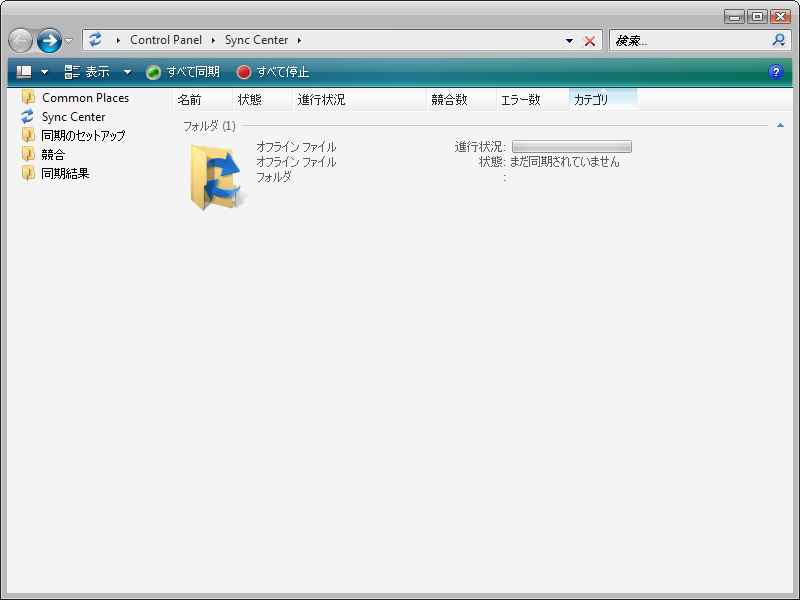
Task: Open the 表示 dropdown arrow
Action: (128, 72)
